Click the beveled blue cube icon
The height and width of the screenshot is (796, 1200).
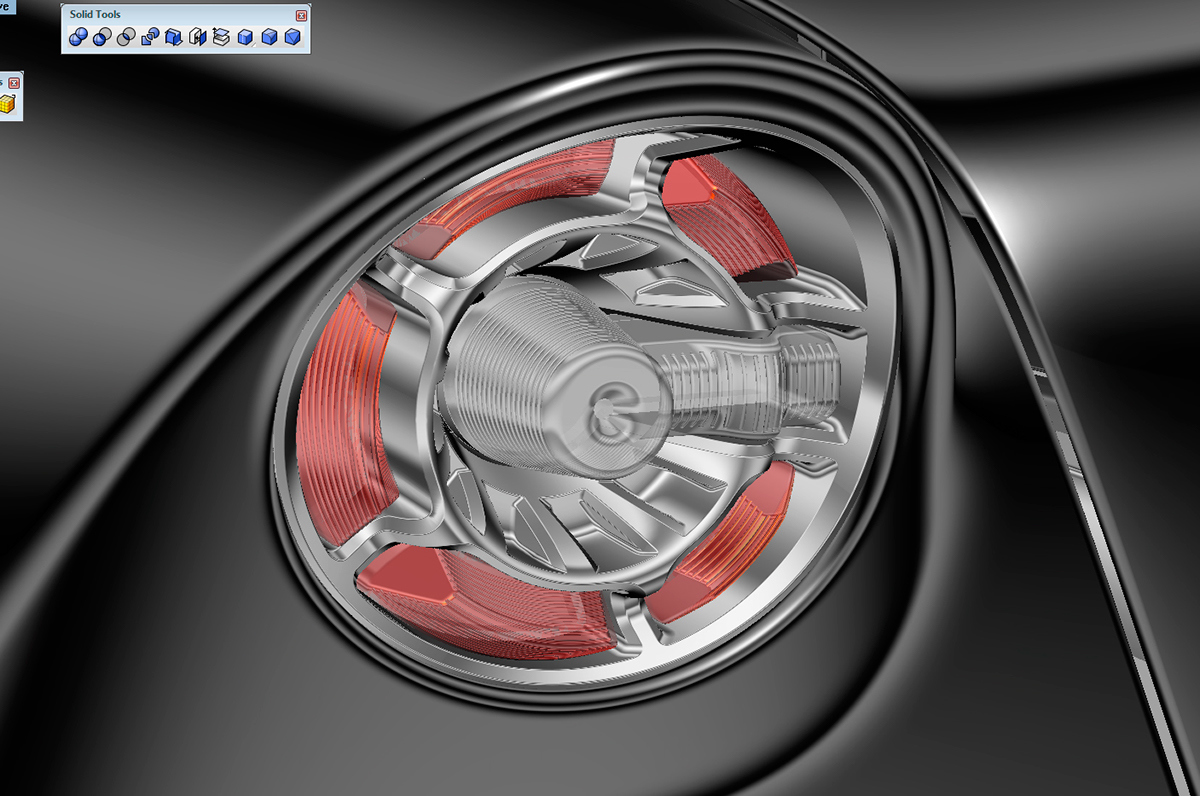tap(268, 37)
